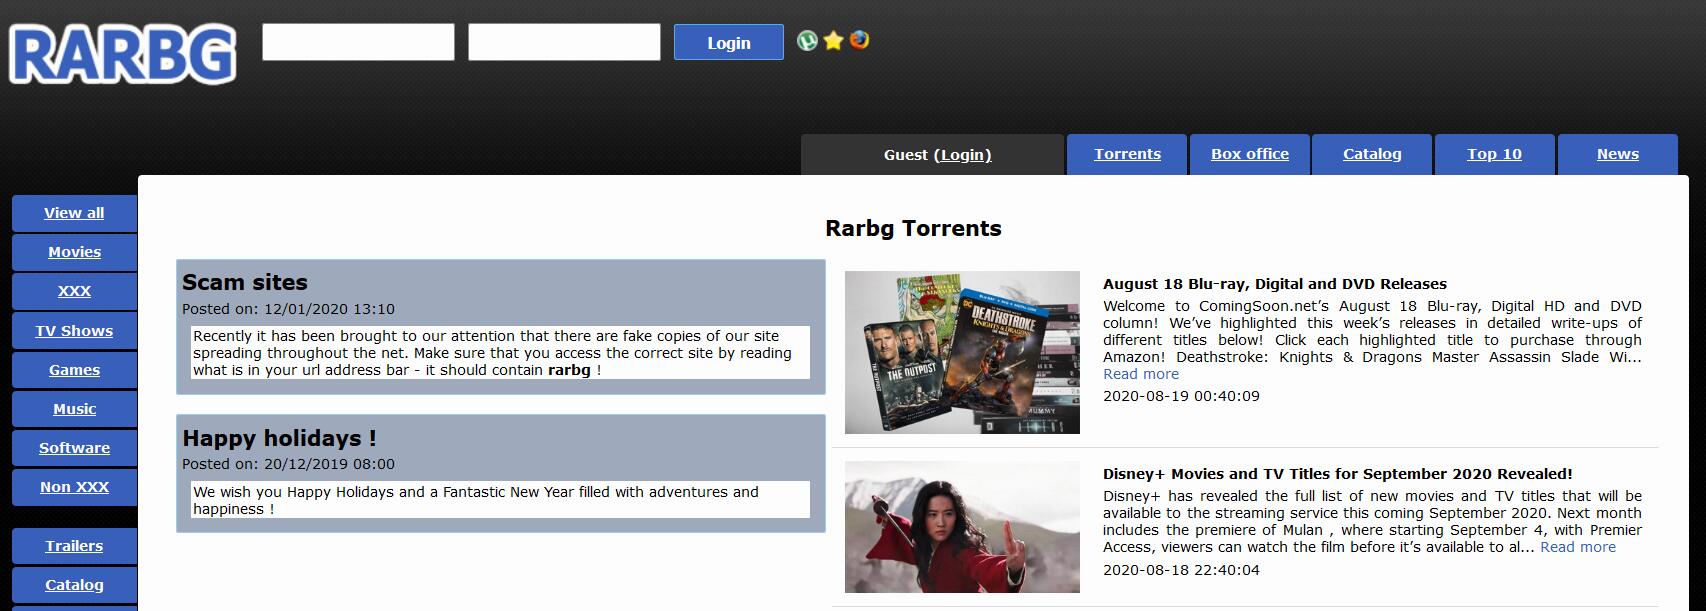Image resolution: width=1706 pixels, height=611 pixels.
Task: Open the XXX category in sidebar
Action: click(74, 291)
